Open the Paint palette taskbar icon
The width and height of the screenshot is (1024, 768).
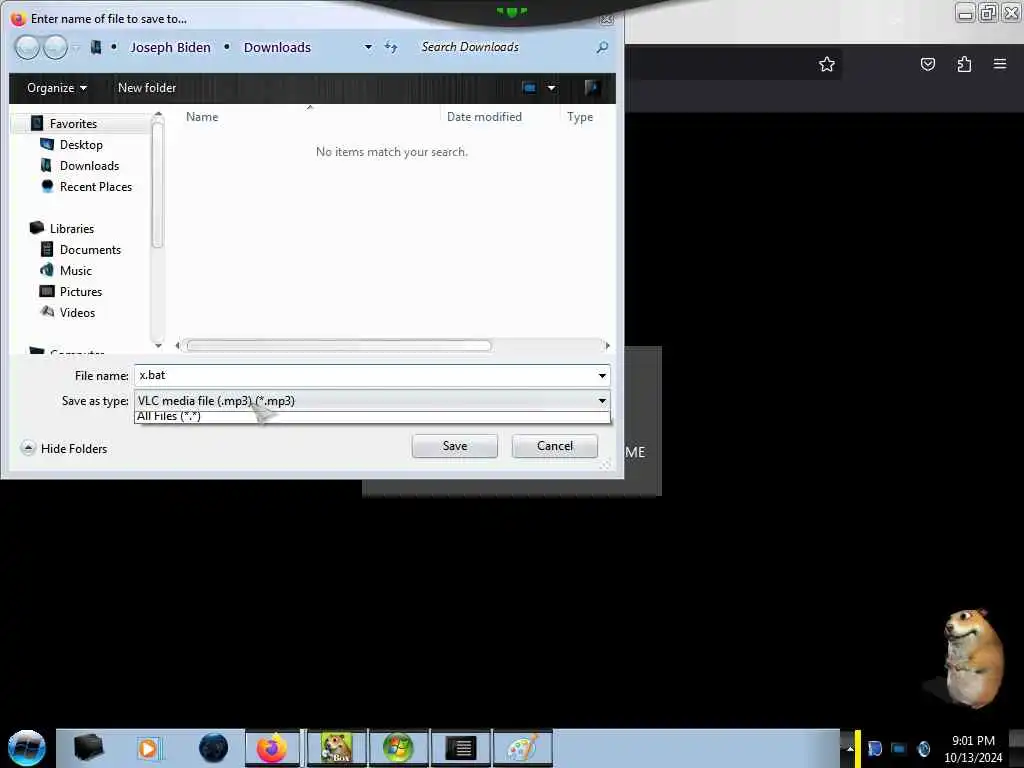pyautogui.click(x=522, y=748)
